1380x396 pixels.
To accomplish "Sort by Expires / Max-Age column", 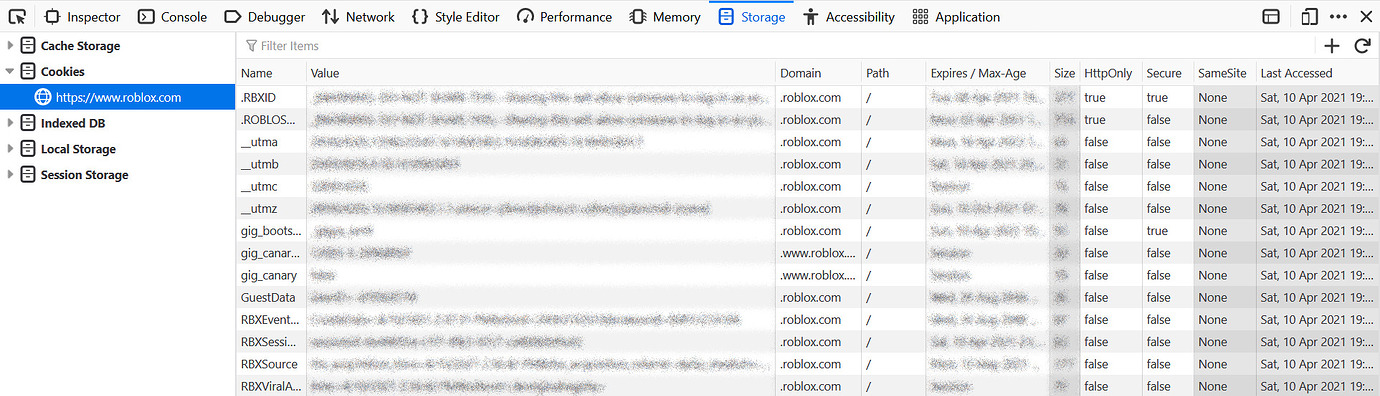I will [x=988, y=73].
